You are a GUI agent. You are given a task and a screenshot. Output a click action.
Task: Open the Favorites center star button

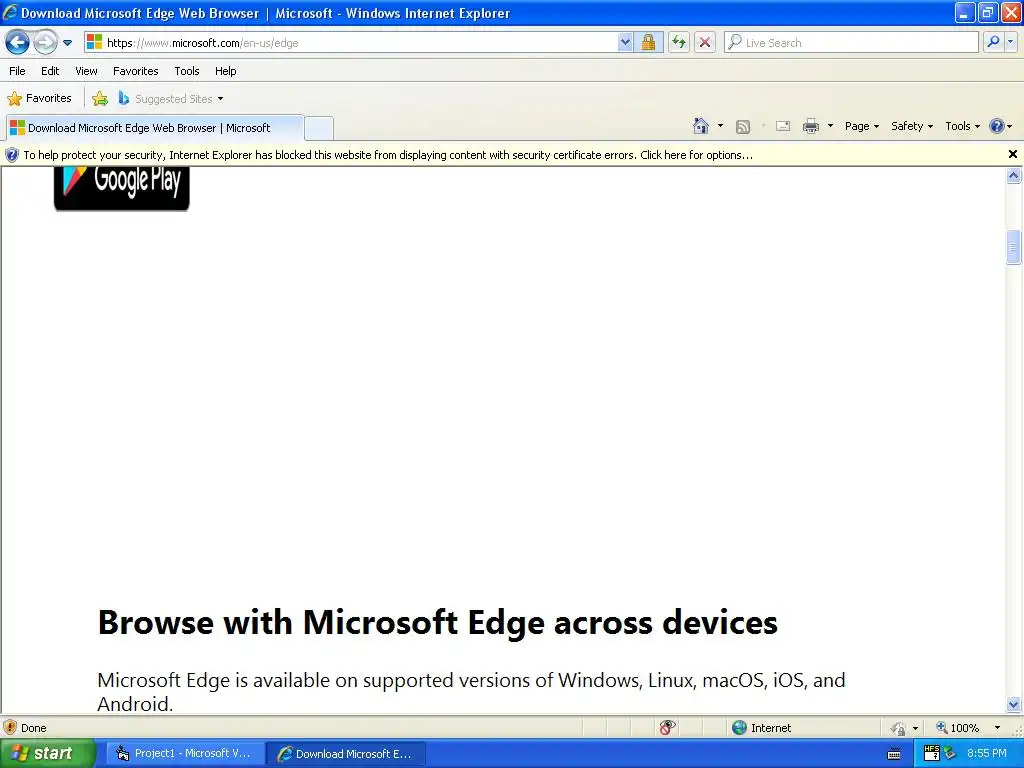click(39, 99)
